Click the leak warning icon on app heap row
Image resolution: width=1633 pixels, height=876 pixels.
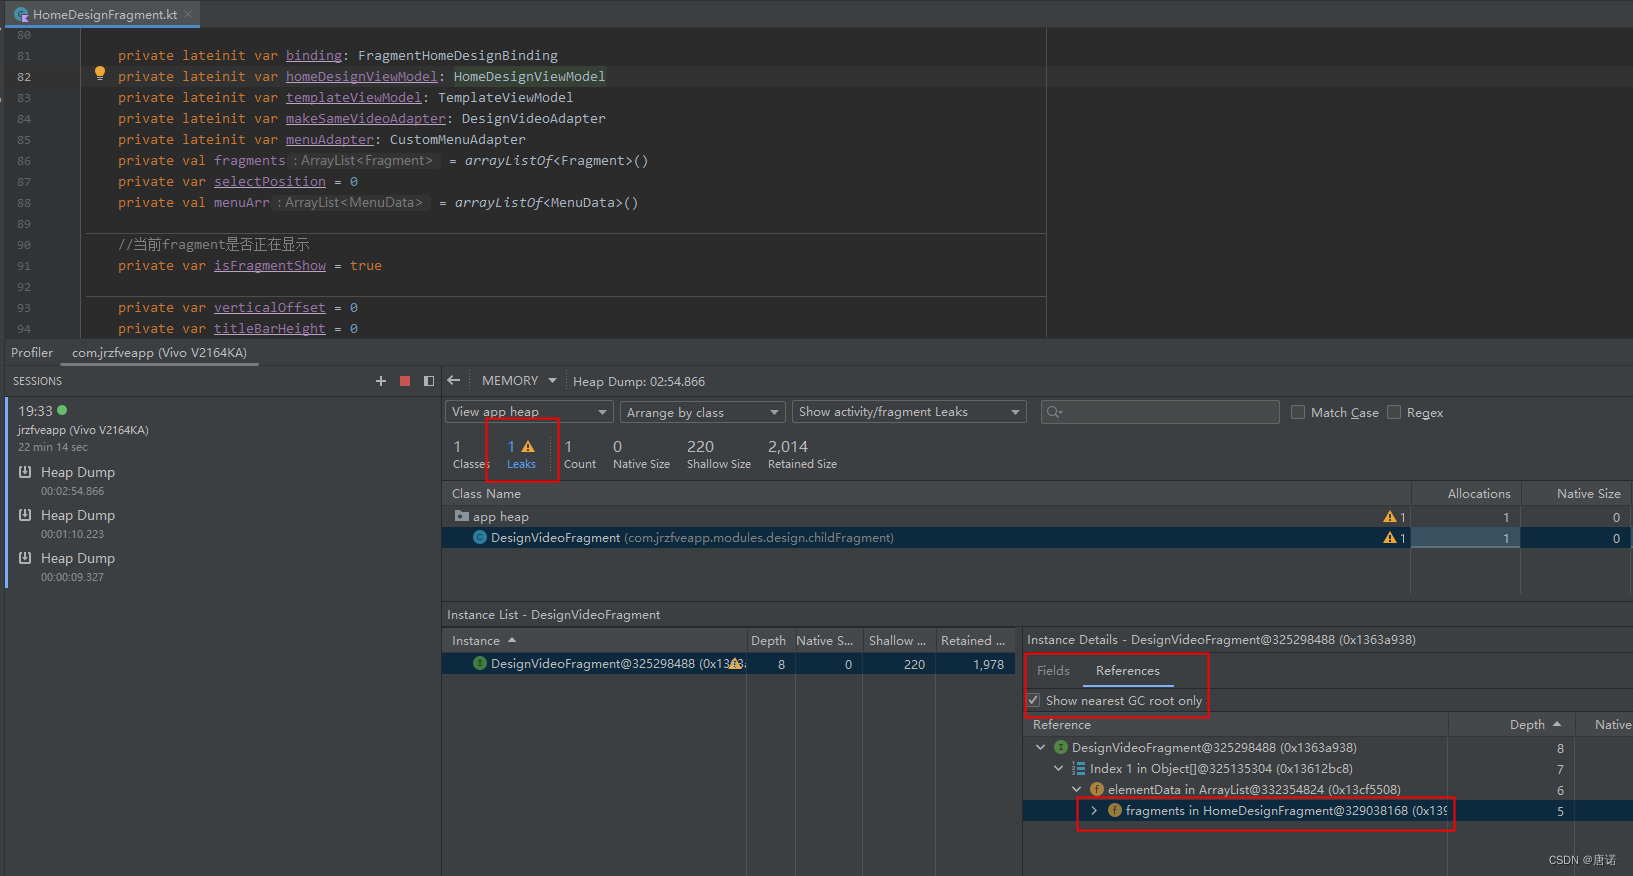tap(1389, 516)
